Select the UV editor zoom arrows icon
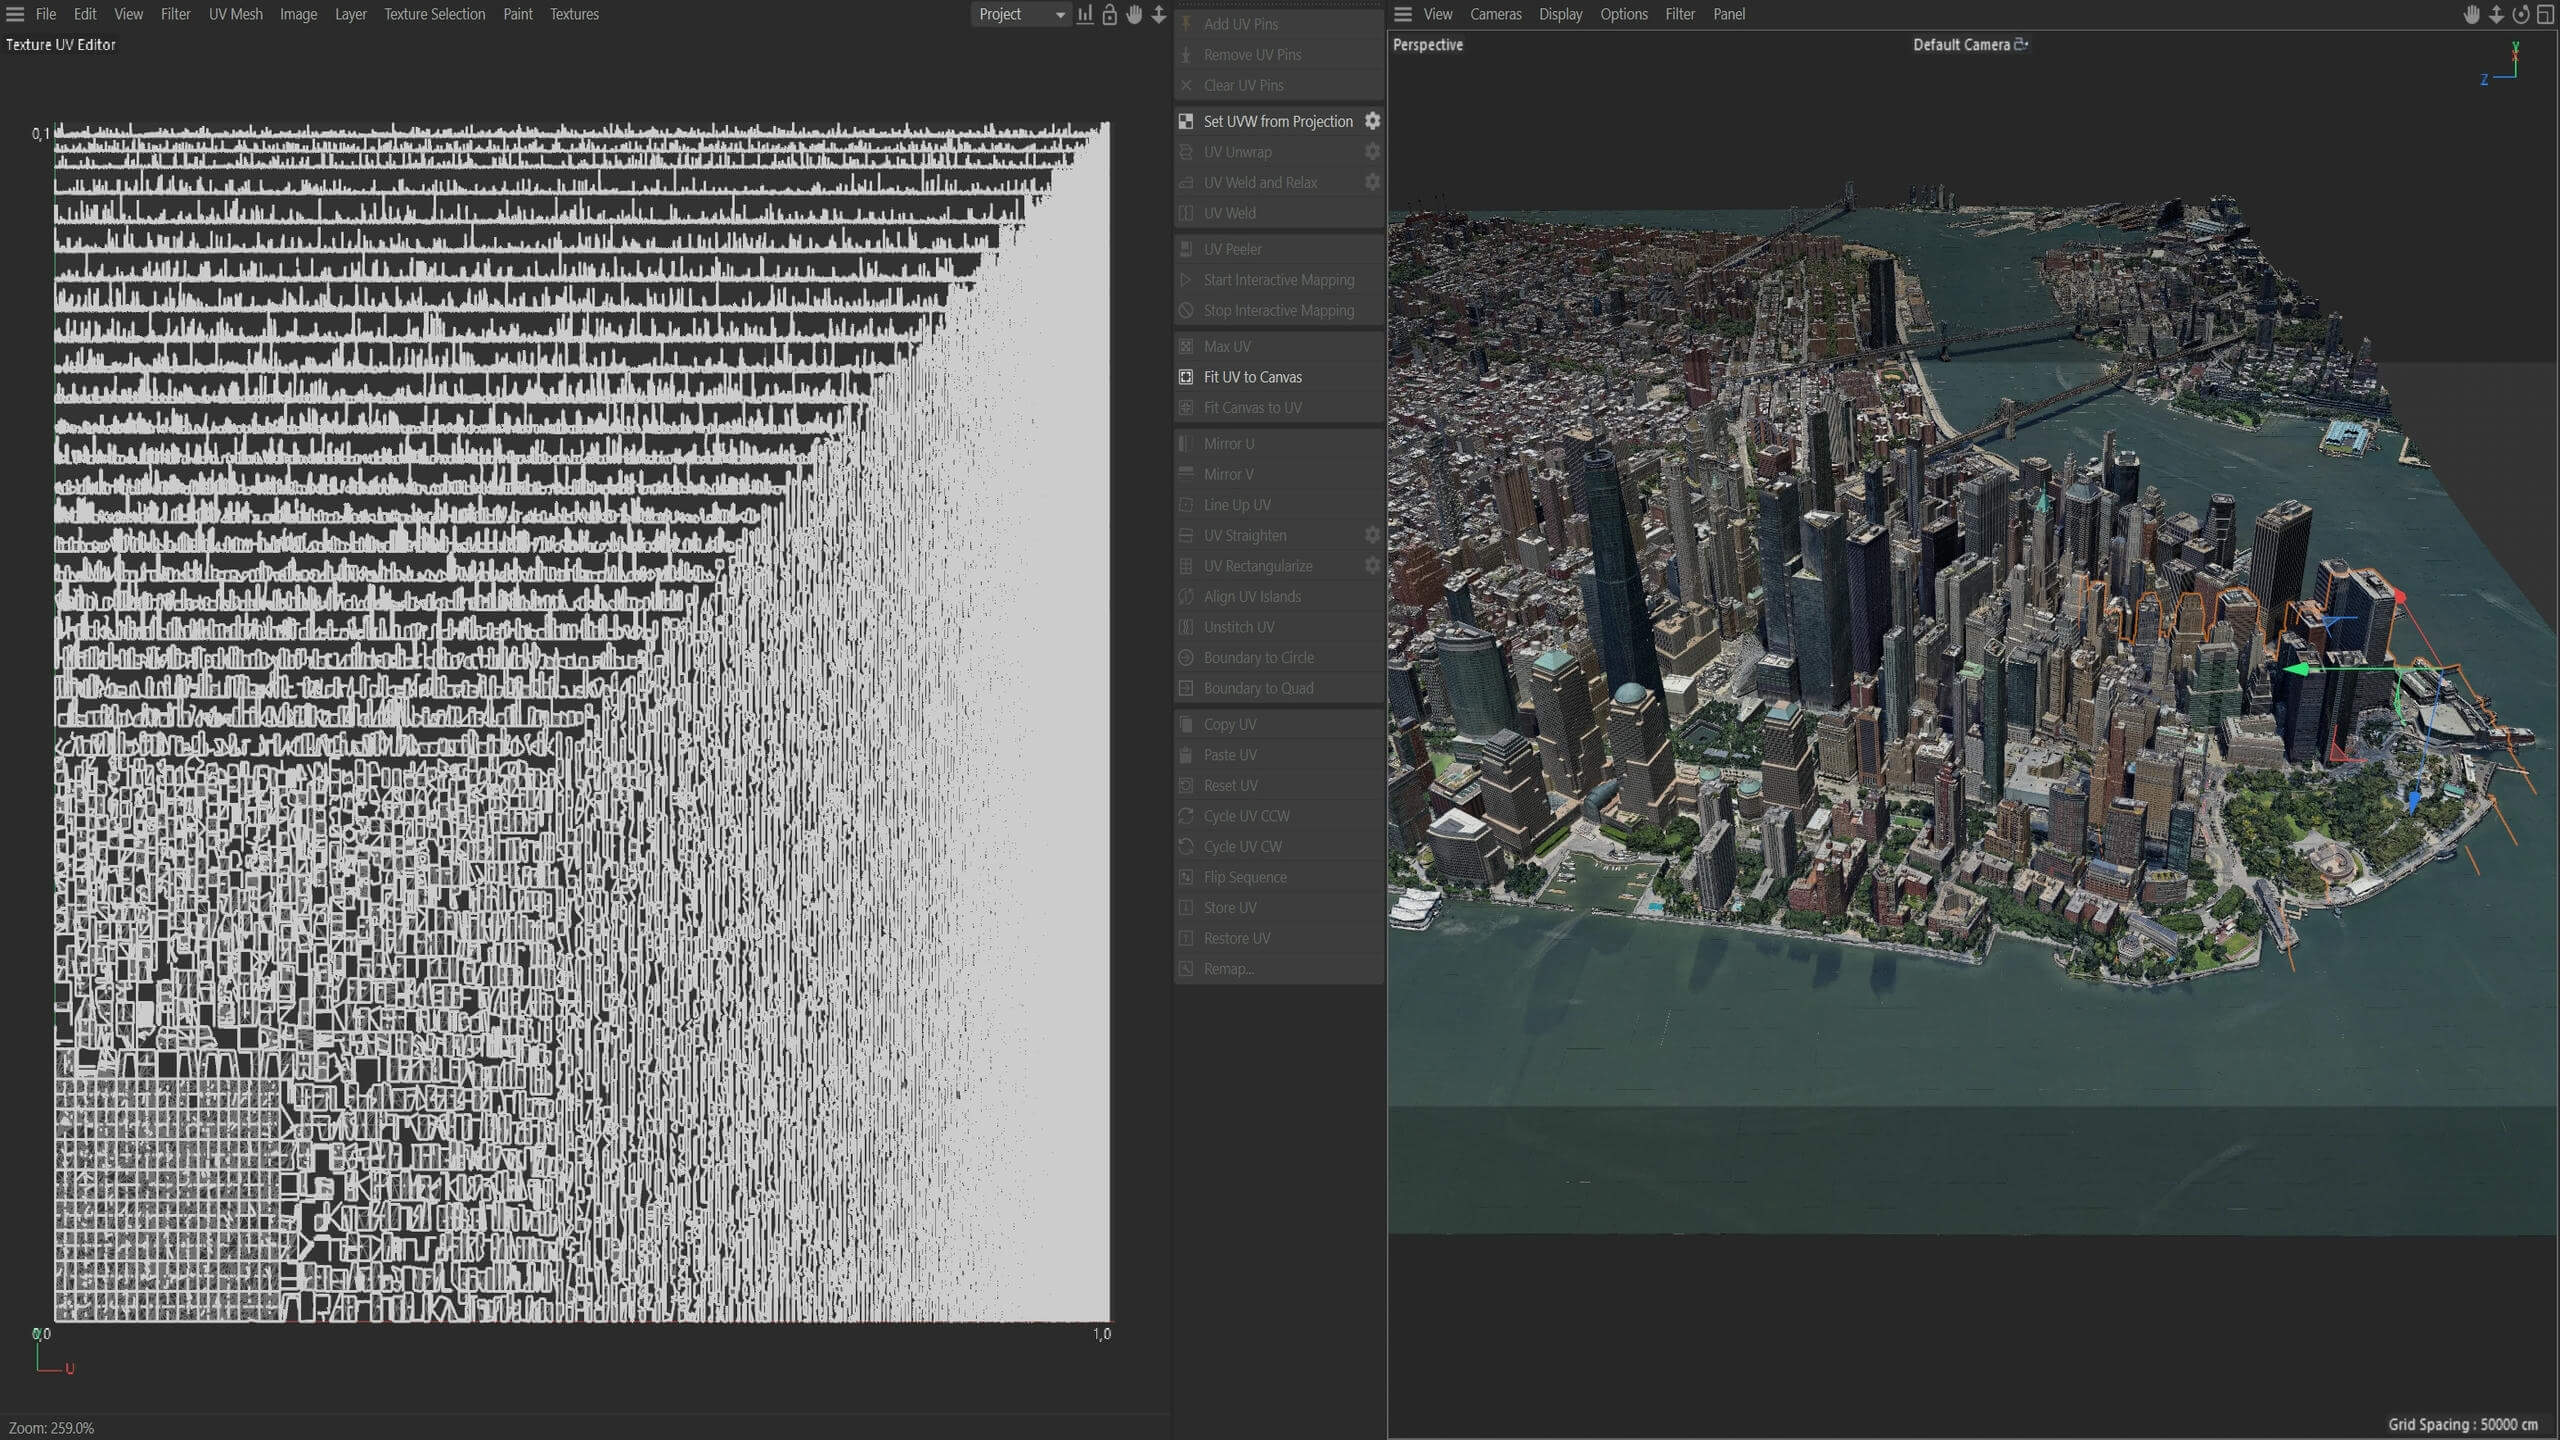 (x=1159, y=14)
